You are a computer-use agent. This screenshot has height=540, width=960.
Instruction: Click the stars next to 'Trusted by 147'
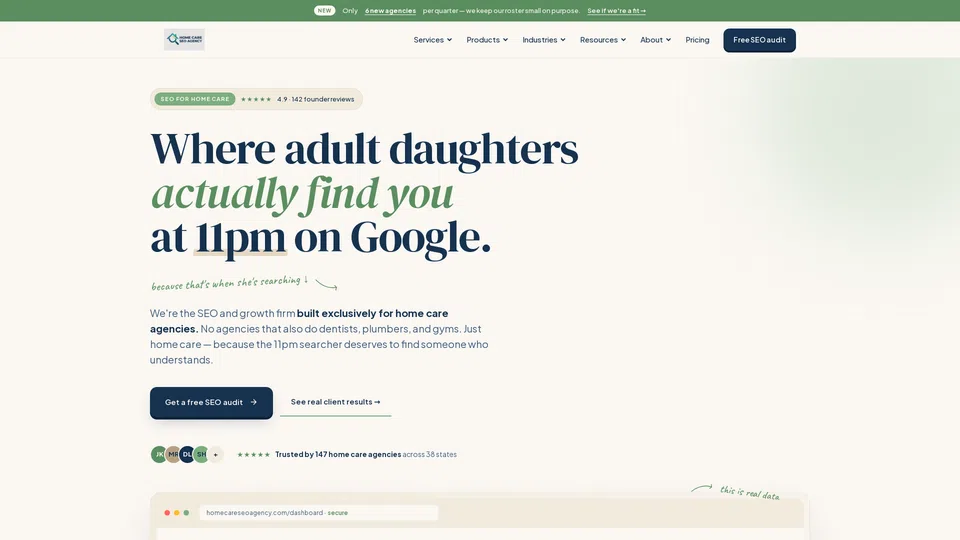[253, 454]
